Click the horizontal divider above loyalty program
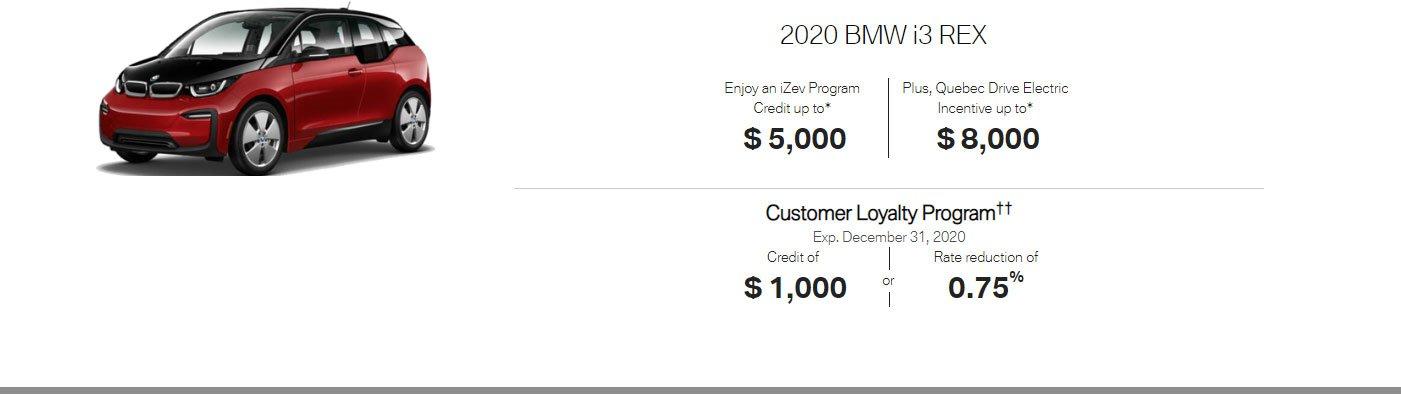Screen dimensions: 1401x394 click(888, 188)
